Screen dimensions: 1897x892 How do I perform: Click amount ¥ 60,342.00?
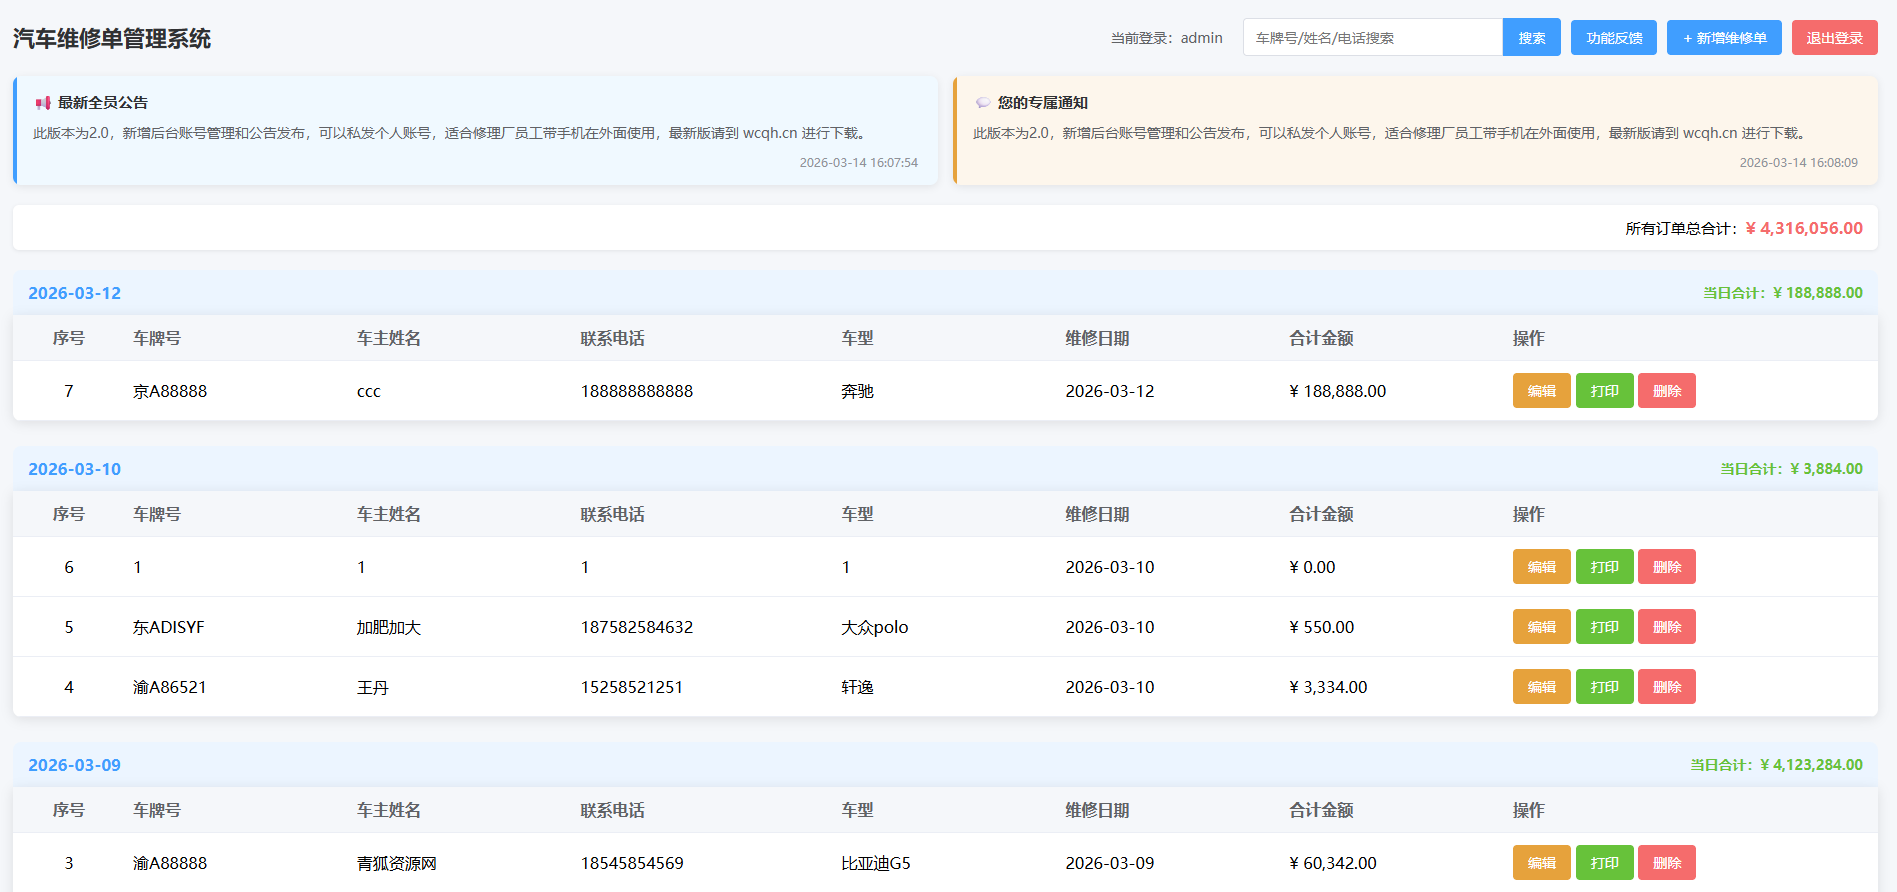coord(1333,863)
